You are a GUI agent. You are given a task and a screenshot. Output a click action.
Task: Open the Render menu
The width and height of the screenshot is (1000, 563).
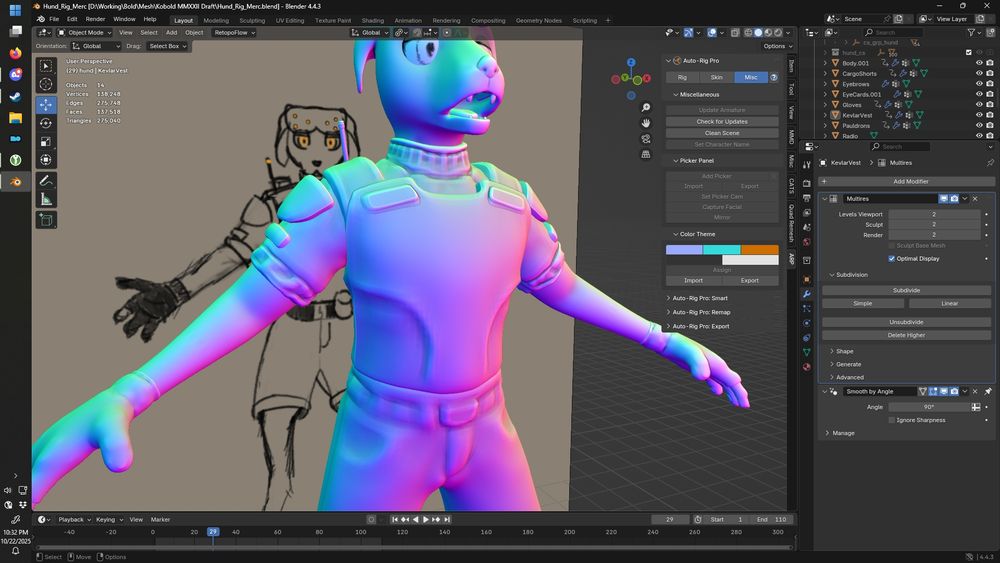click(x=95, y=19)
